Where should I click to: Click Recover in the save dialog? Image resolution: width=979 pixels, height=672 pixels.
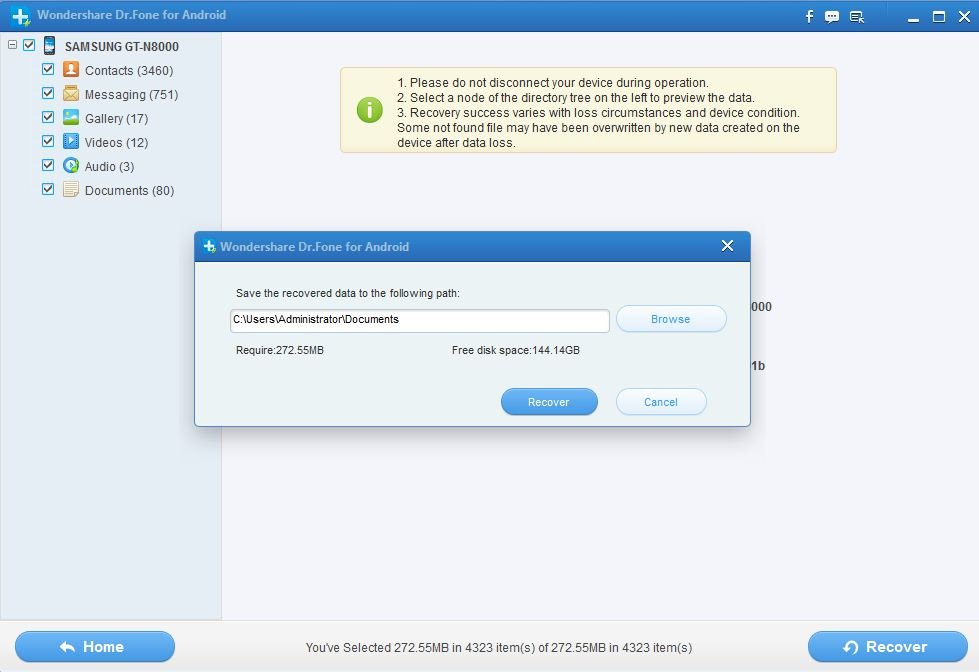point(549,402)
